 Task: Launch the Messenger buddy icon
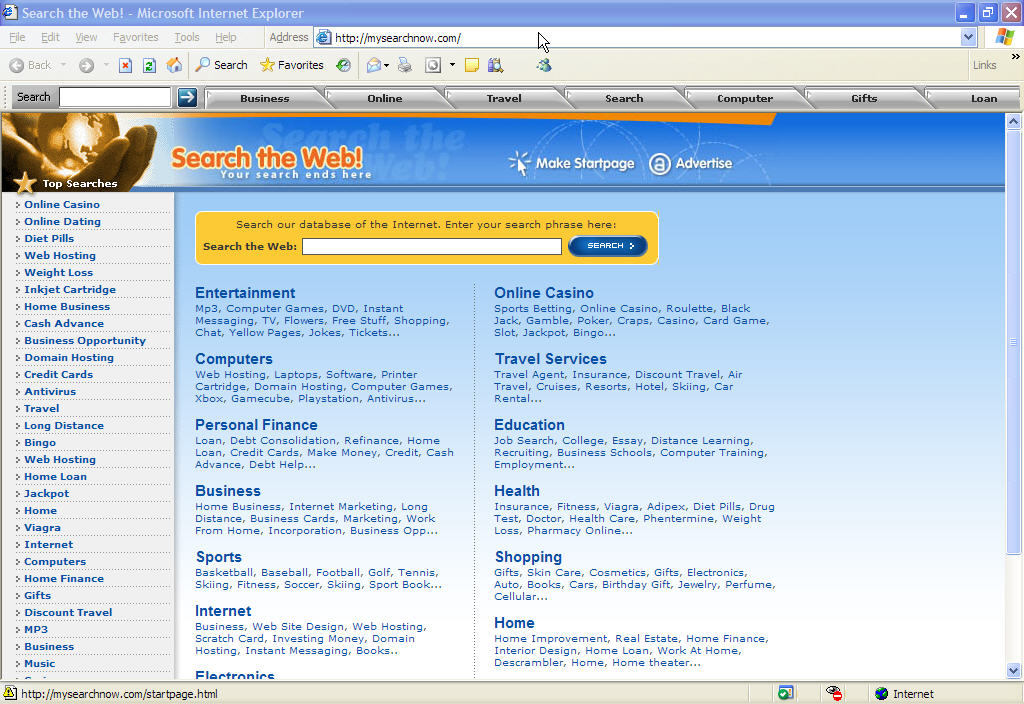(544, 65)
